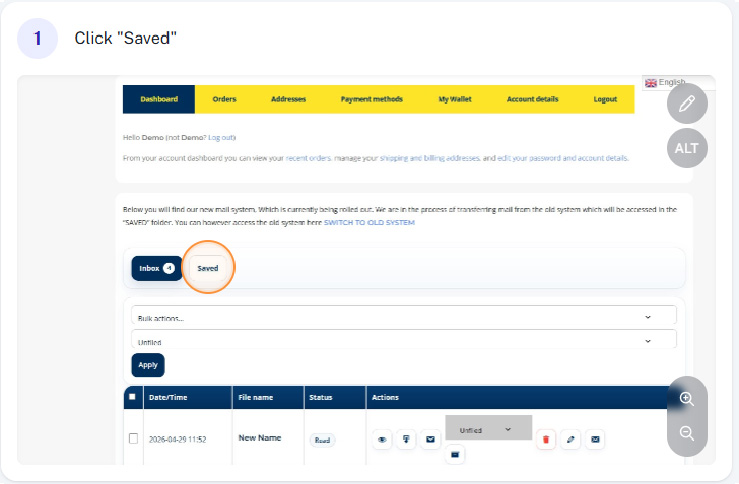The height and width of the screenshot is (484, 739).
Task: Click the SWITCH TO OLD SYSTEM link
Action: (x=370, y=222)
